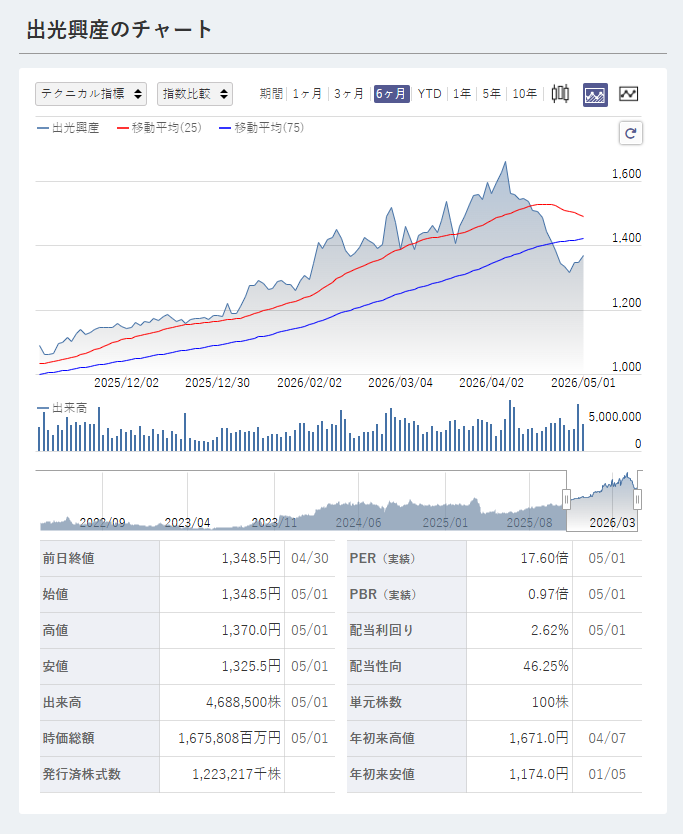Click PER value 17.60倍
Viewport: 683px width, 834px height.
click(544, 558)
